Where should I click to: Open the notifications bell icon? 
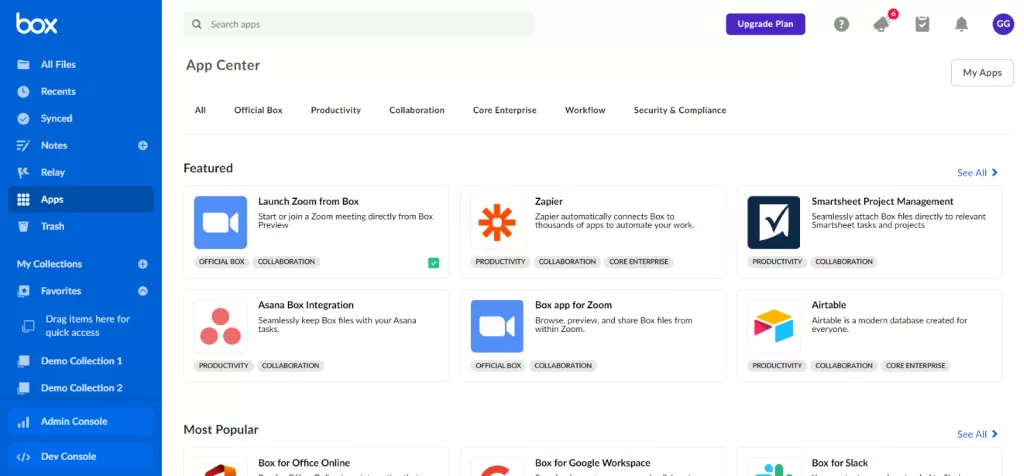point(961,24)
